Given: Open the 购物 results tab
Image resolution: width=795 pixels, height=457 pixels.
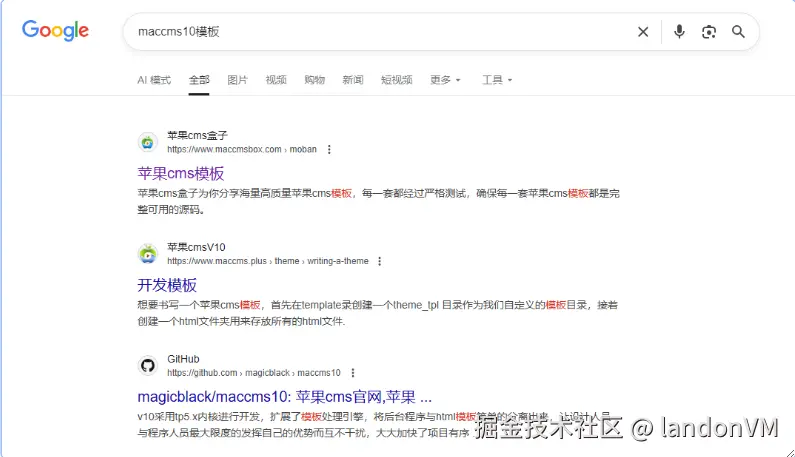Looking at the screenshot, I should coord(314,80).
